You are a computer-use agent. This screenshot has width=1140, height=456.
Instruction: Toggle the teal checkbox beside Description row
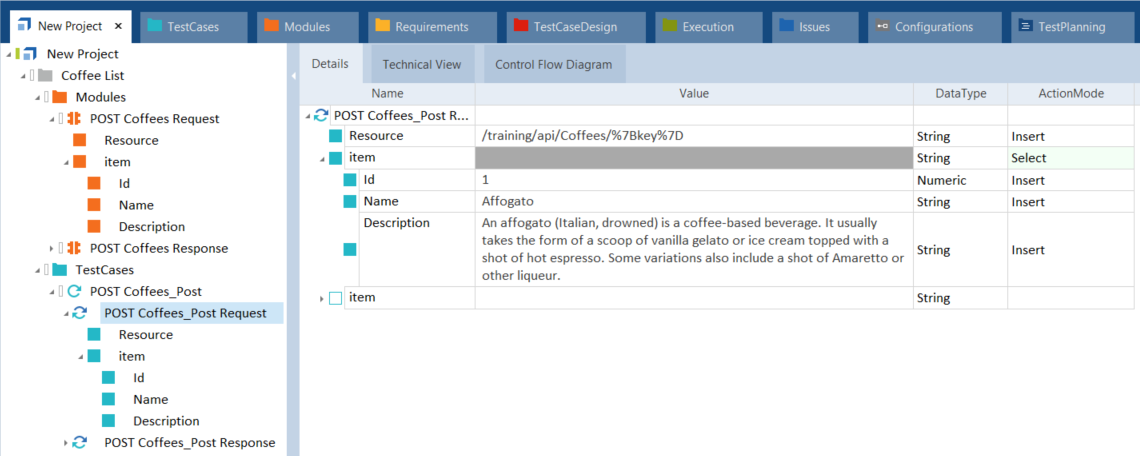[350, 249]
